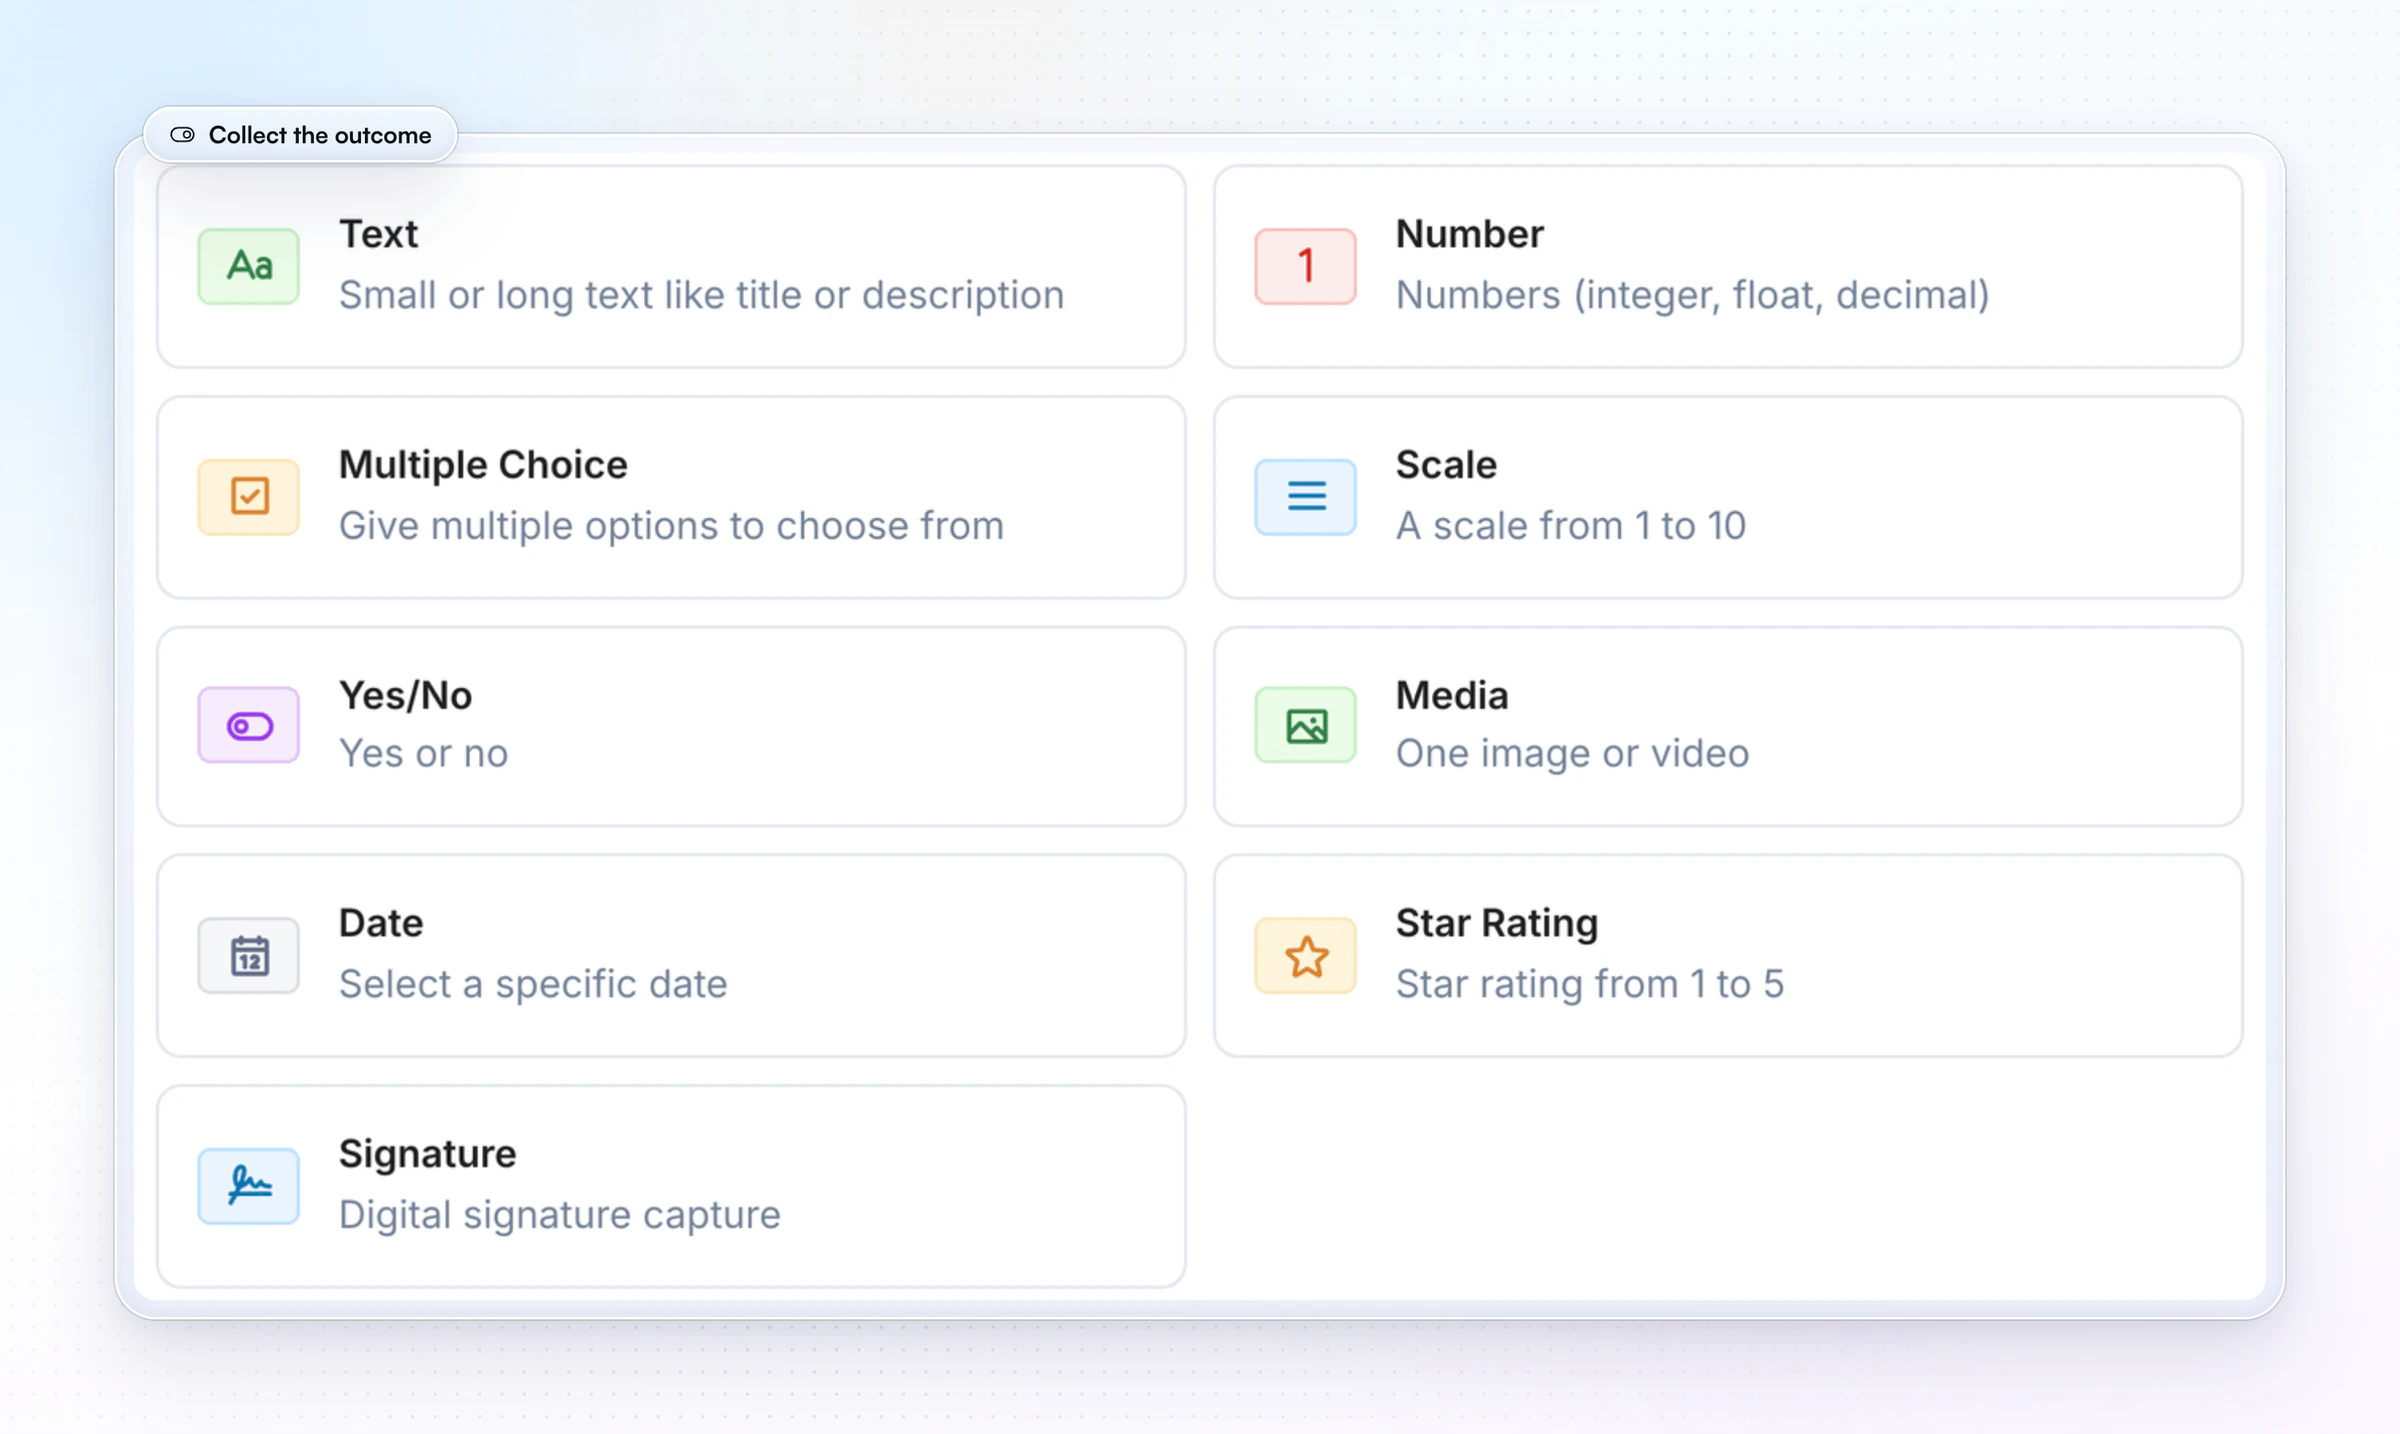
Task: Click 'Select a specific date' description
Action: (x=533, y=985)
